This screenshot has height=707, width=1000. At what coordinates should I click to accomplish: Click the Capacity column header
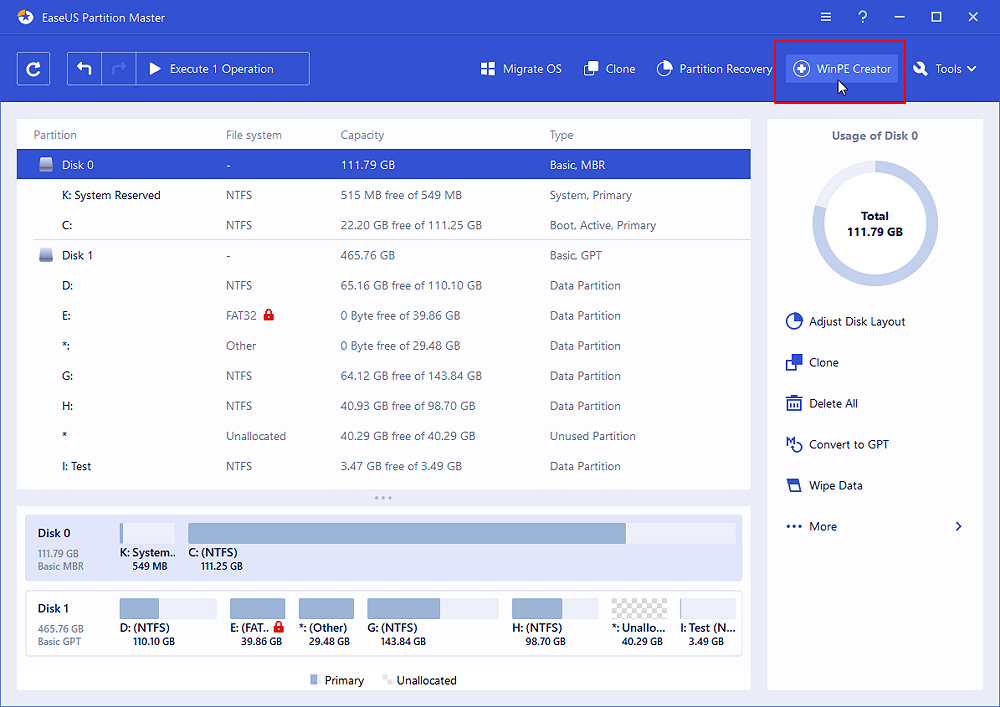pyautogui.click(x=362, y=135)
